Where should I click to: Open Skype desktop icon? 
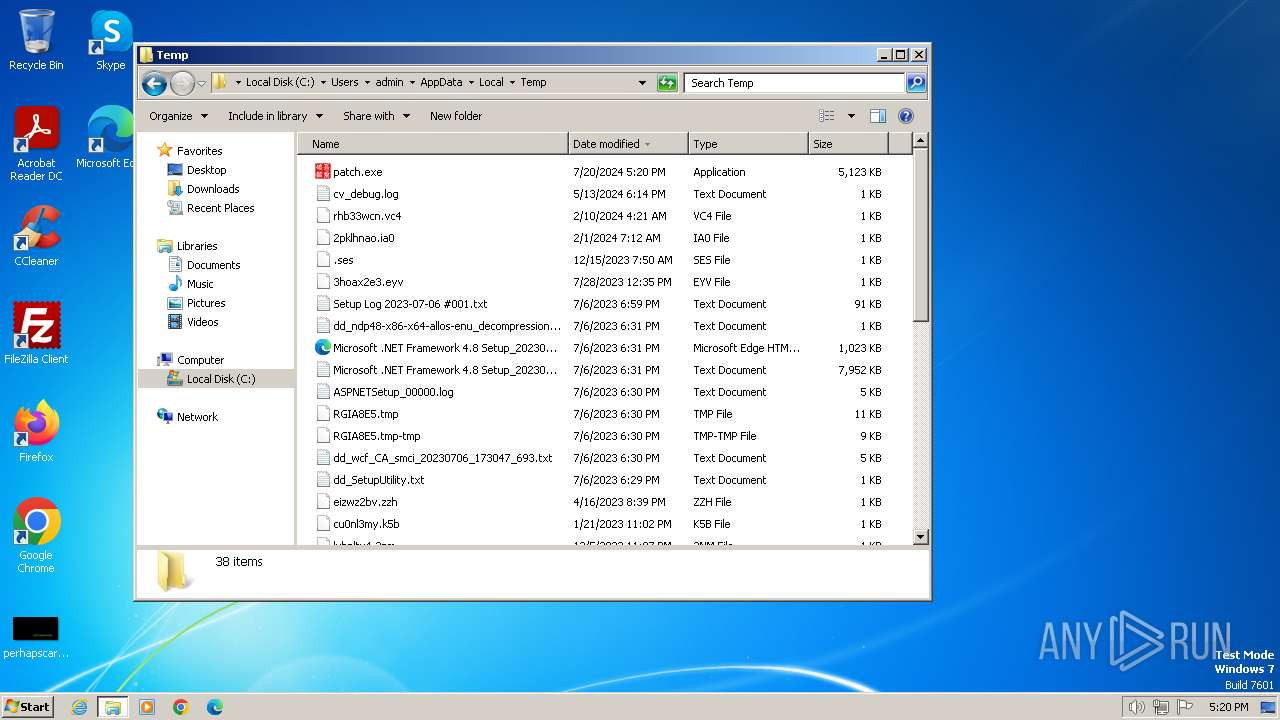pyautogui.click(x=110, y=40)
